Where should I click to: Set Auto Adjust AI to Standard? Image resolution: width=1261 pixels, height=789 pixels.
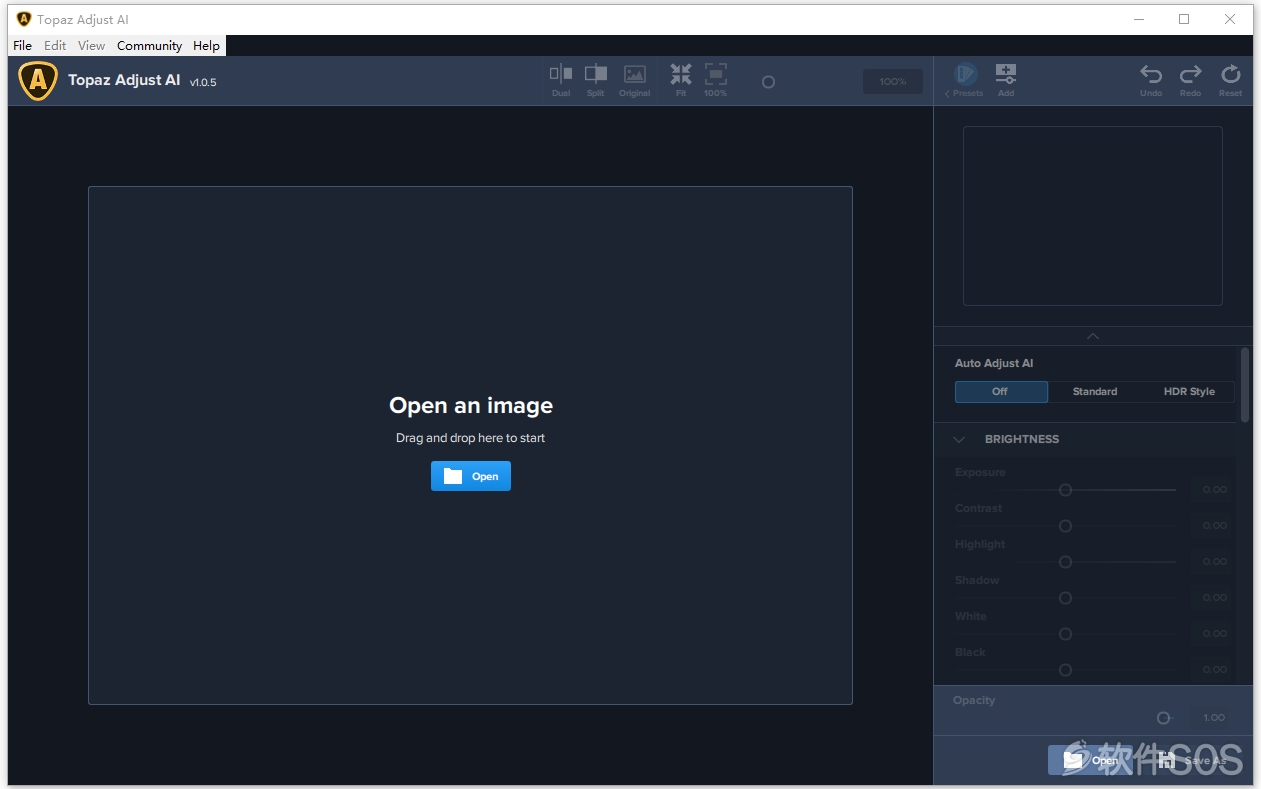click(x=1095, y=392)
